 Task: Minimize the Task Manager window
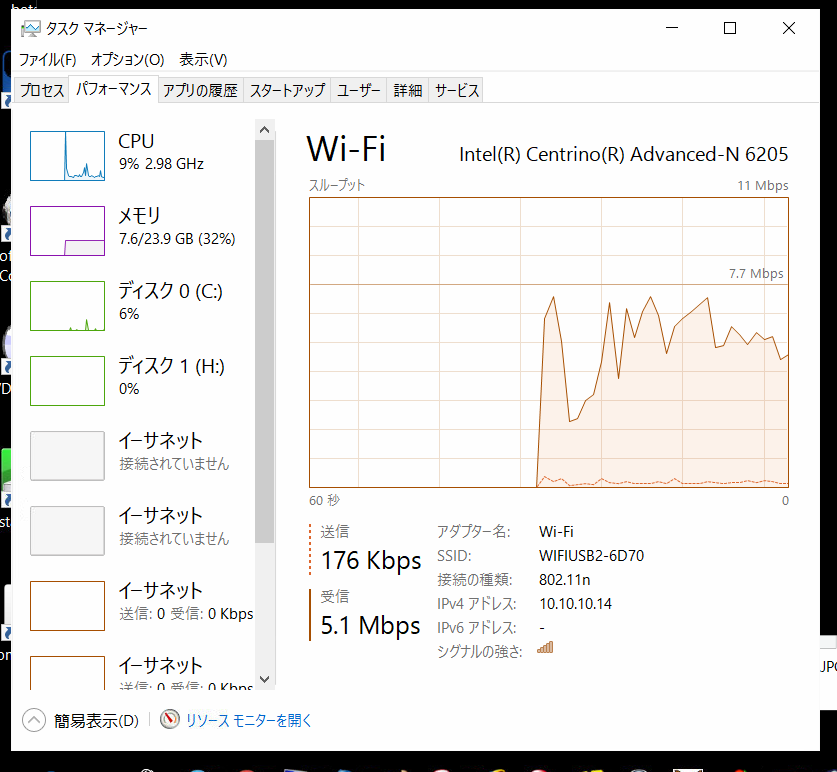click(x=672, y=28)
